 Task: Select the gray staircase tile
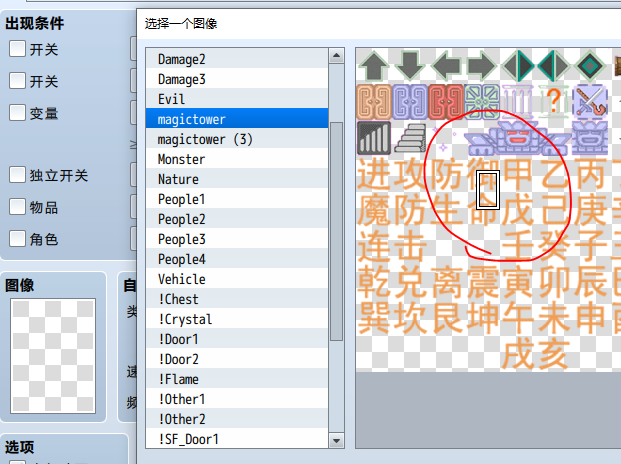(410, 138)
